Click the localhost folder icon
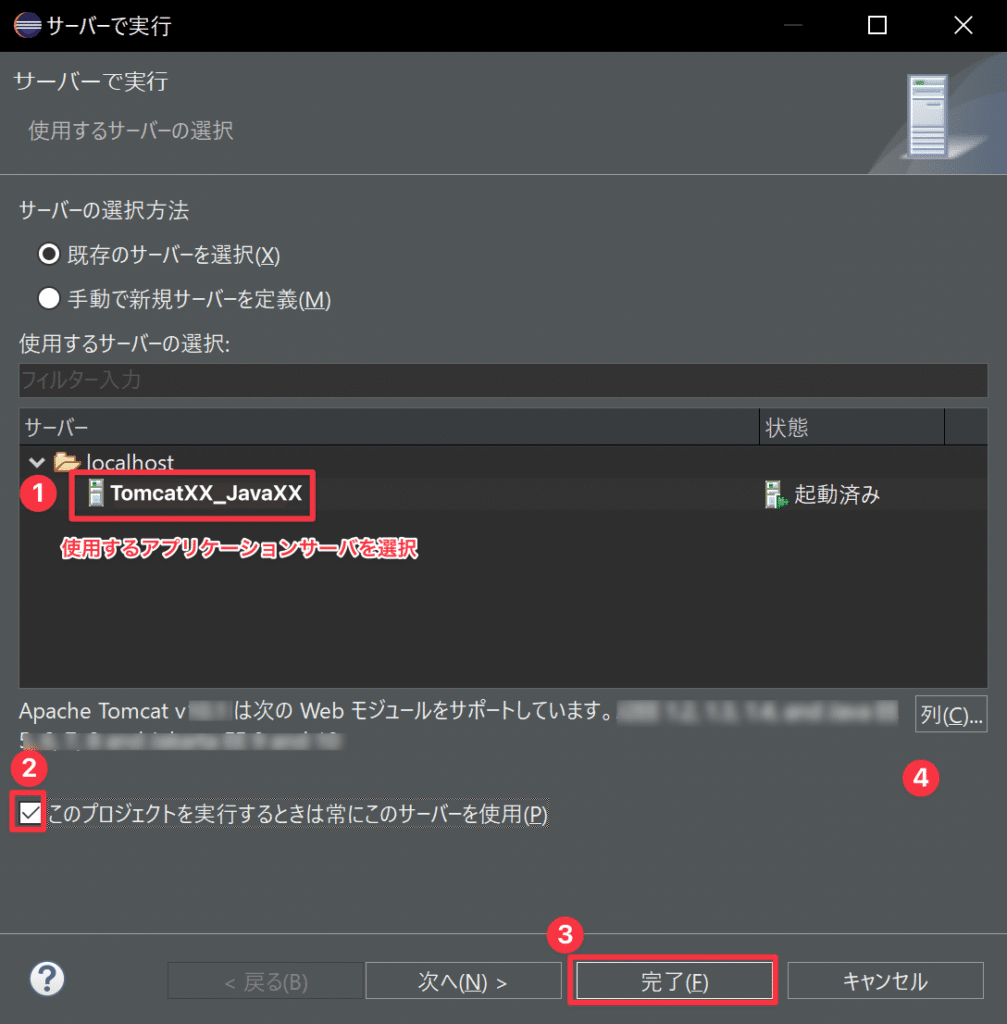The height and width of the screenshot is (1024, 1007). 66,462
